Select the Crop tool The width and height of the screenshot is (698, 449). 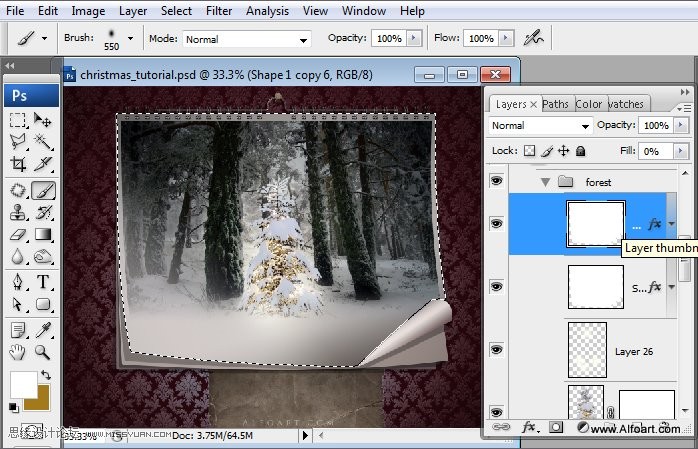18,164
